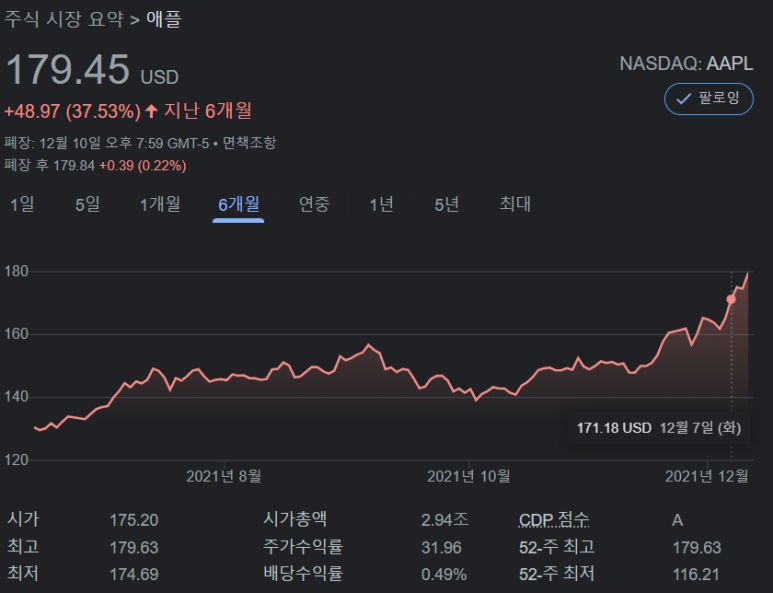Click the 주가수익률 value 31.96

(x=441, y=547)
